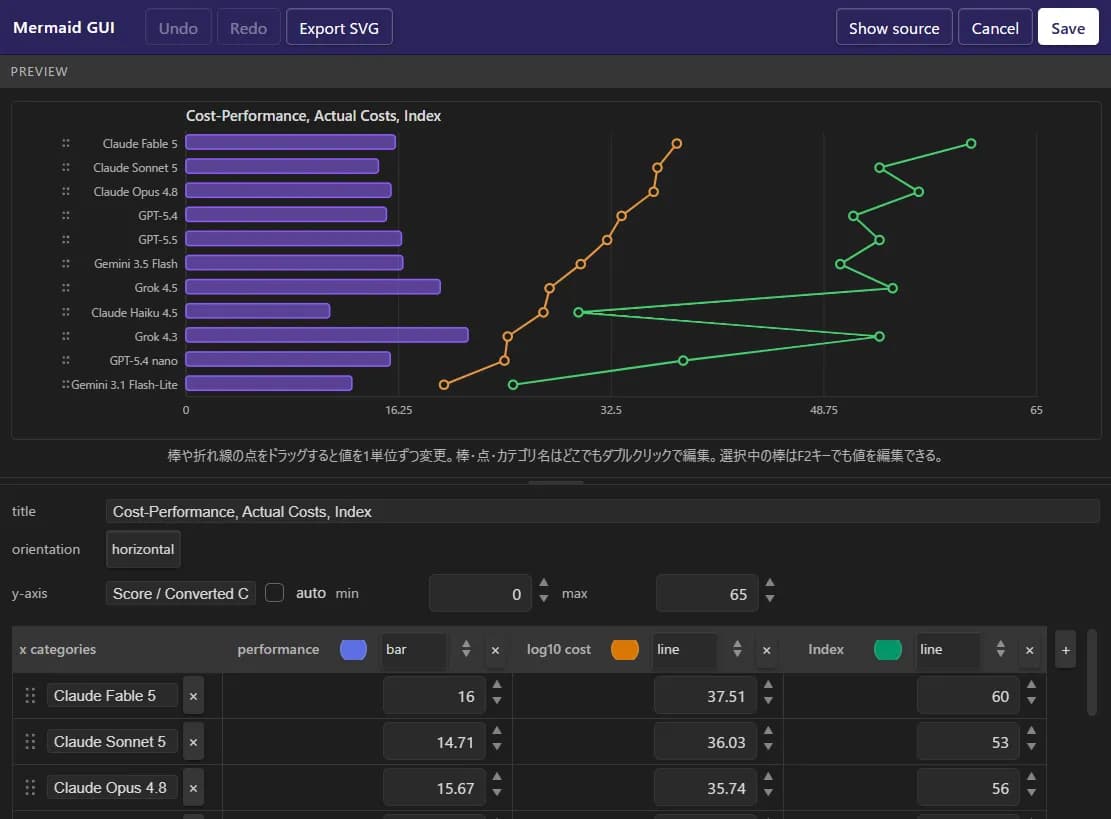Grab the drag handle beside Gemini 3.5 Flash in preview
The image size is (1111, 819).
click(66, 264)
